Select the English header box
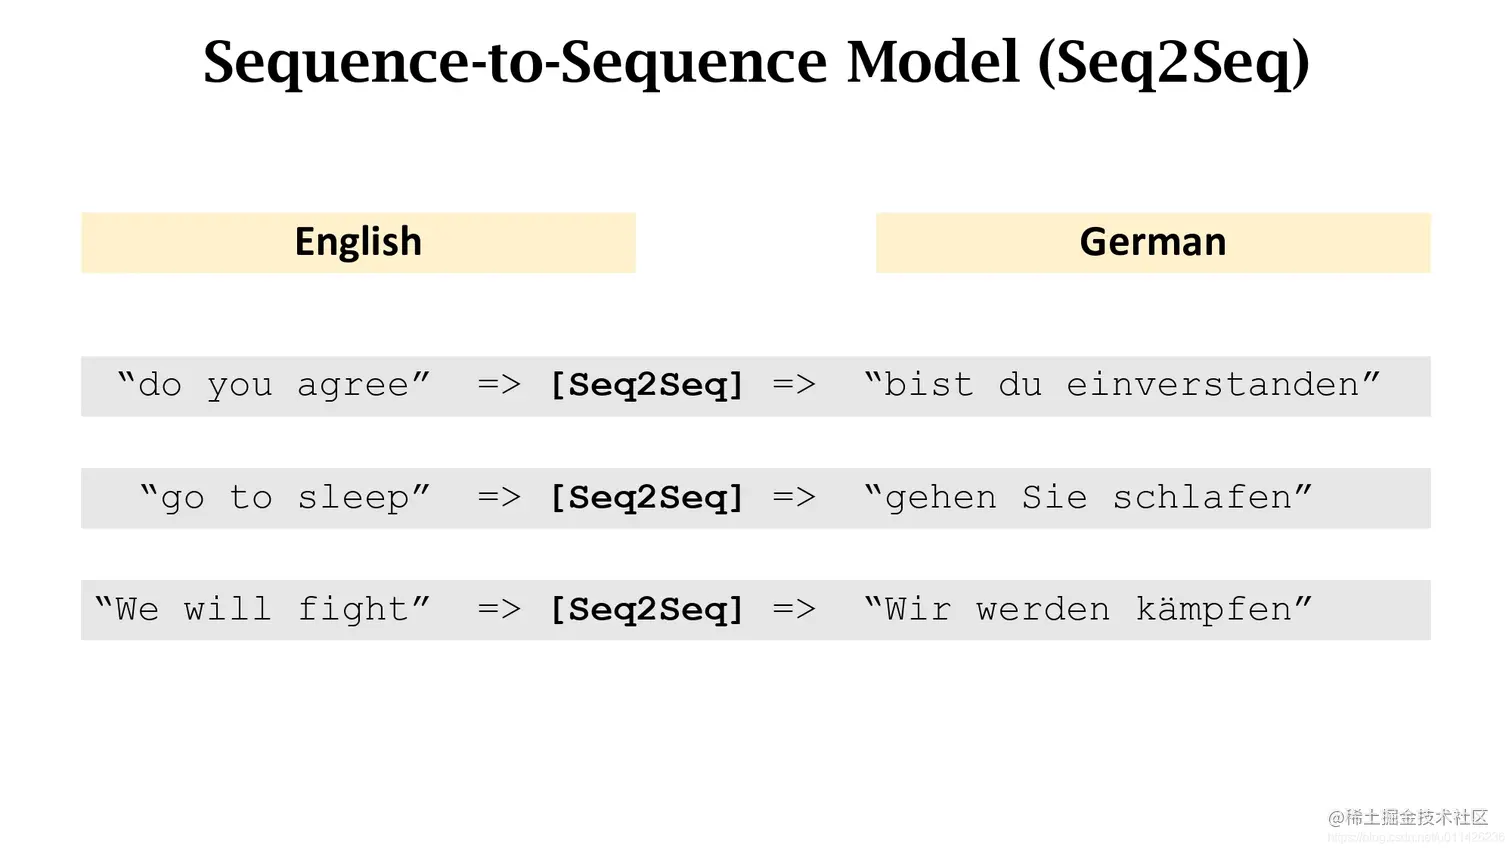 pyautogui.click(x=358, y=242)
